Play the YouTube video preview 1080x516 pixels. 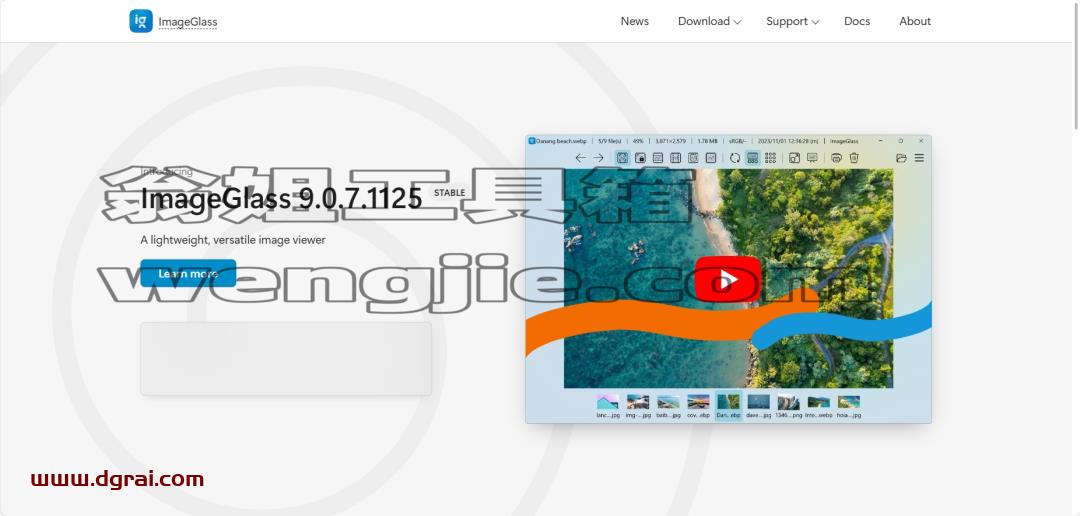[x=727, y=279]
